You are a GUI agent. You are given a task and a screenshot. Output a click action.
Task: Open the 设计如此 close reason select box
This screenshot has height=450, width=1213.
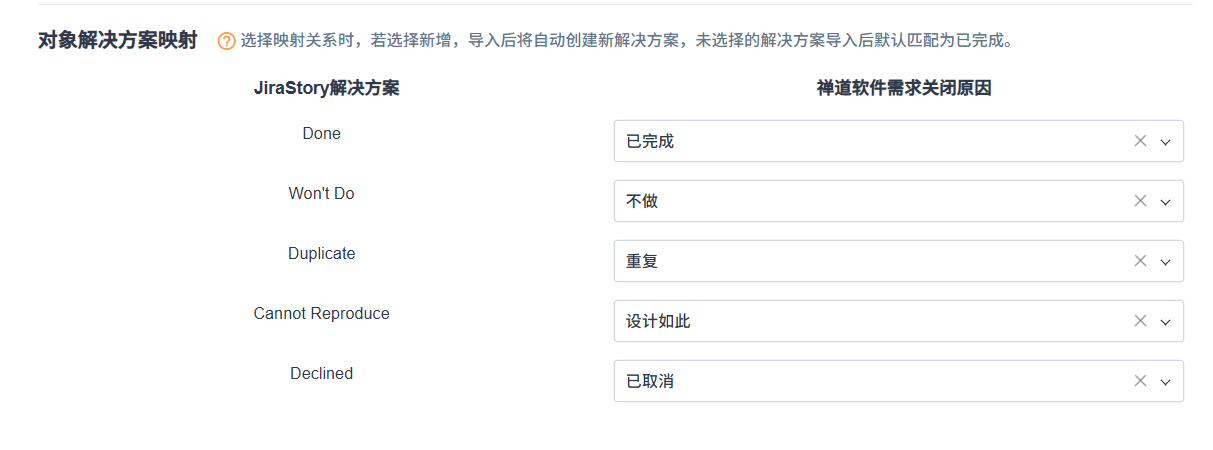pyautogui.click(x=860, y=321)
